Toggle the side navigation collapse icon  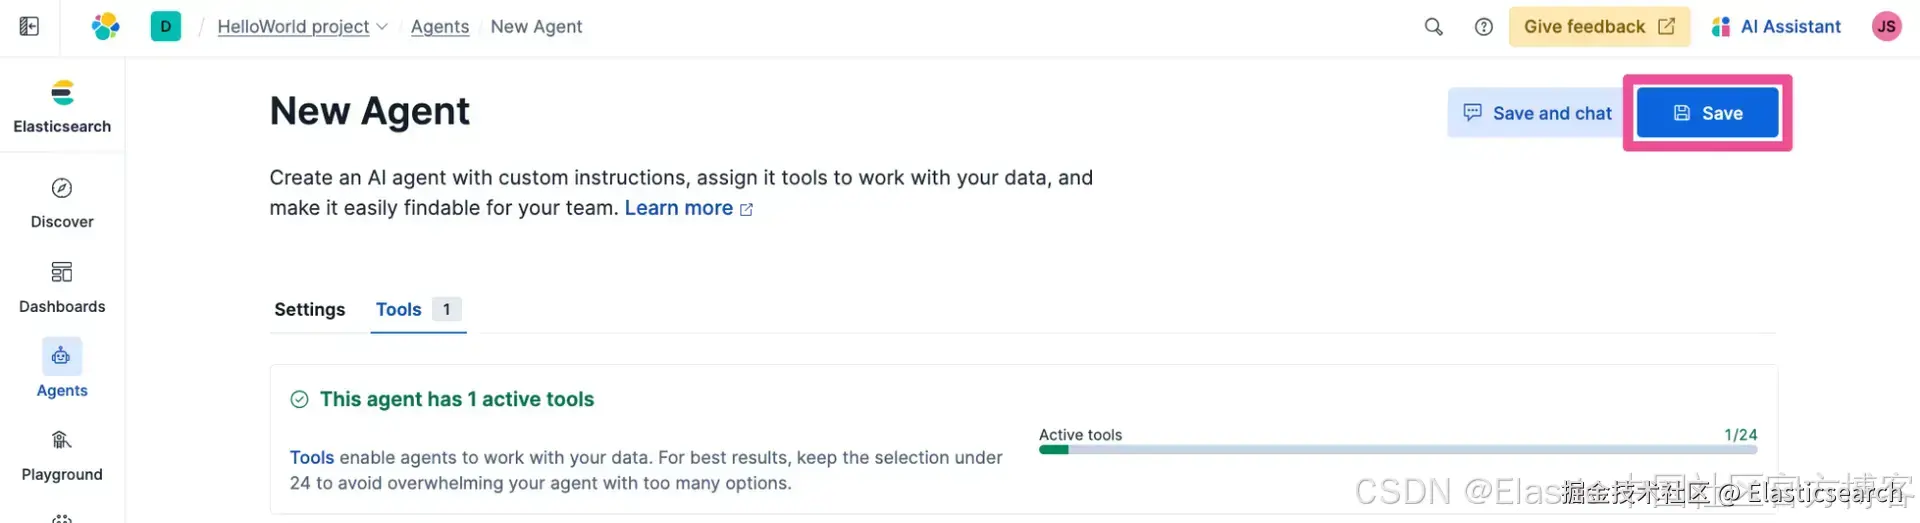click(29, 26)
